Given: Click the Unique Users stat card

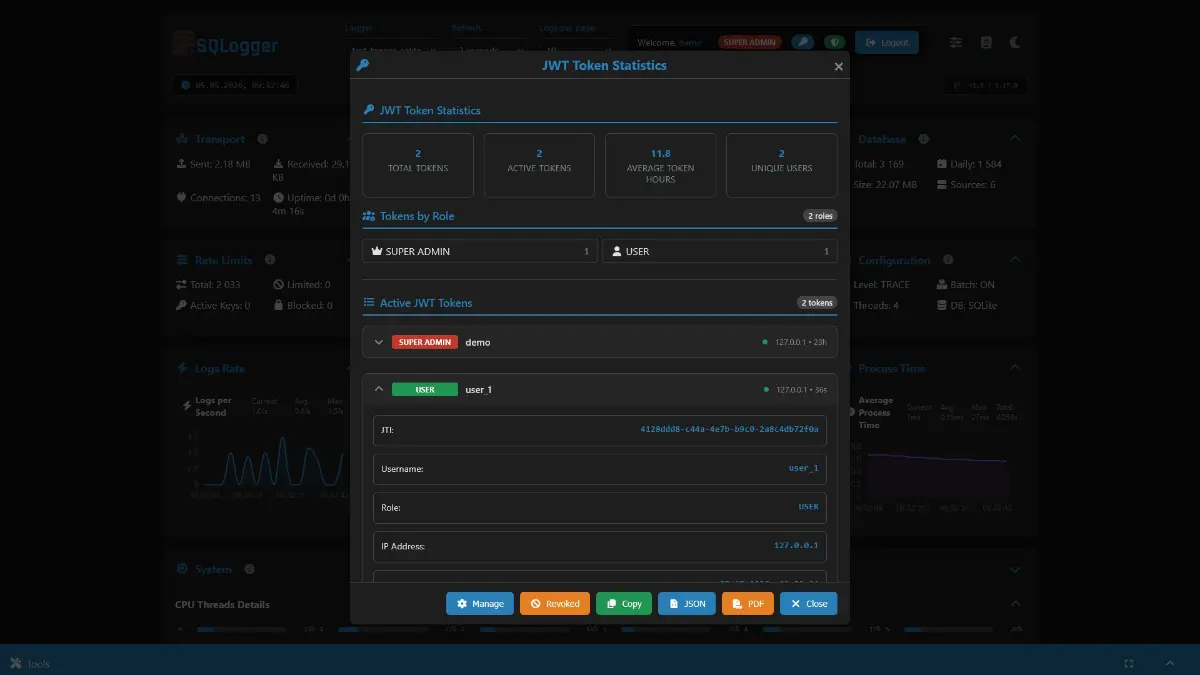Looking at the screenshot, I should click(782, 165).
